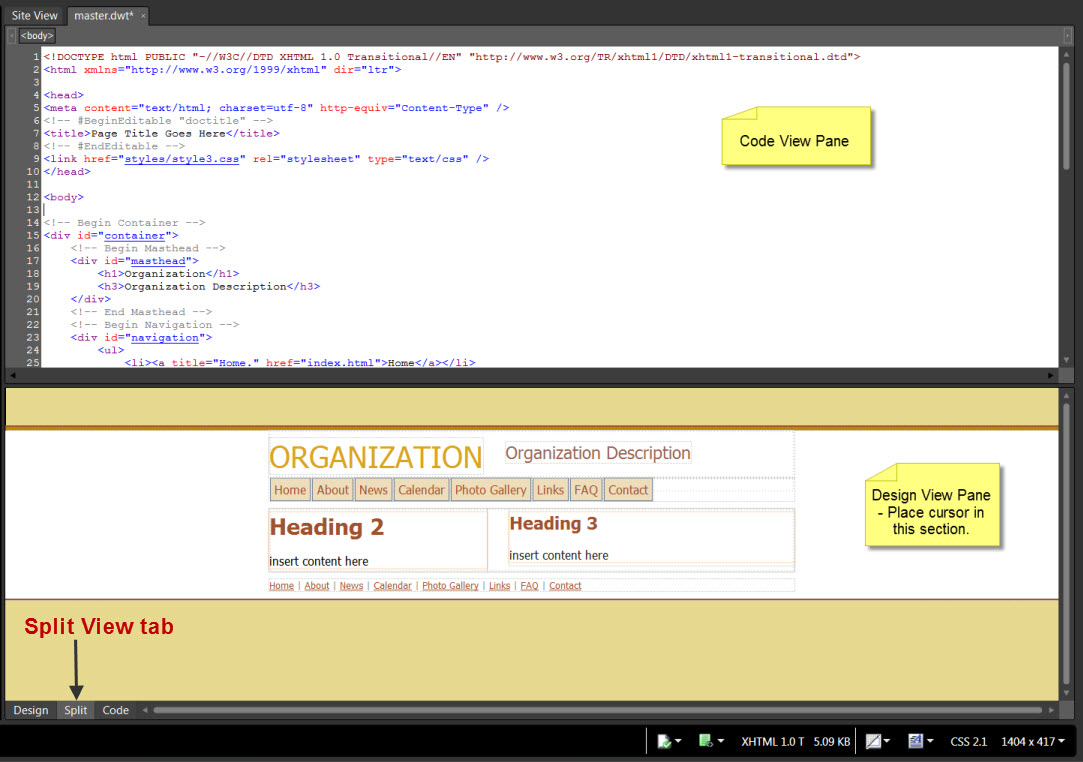Place cursor in the Heading 3 text
Viewport: 1083px width, 762px height.
click(x=553, y=524)
